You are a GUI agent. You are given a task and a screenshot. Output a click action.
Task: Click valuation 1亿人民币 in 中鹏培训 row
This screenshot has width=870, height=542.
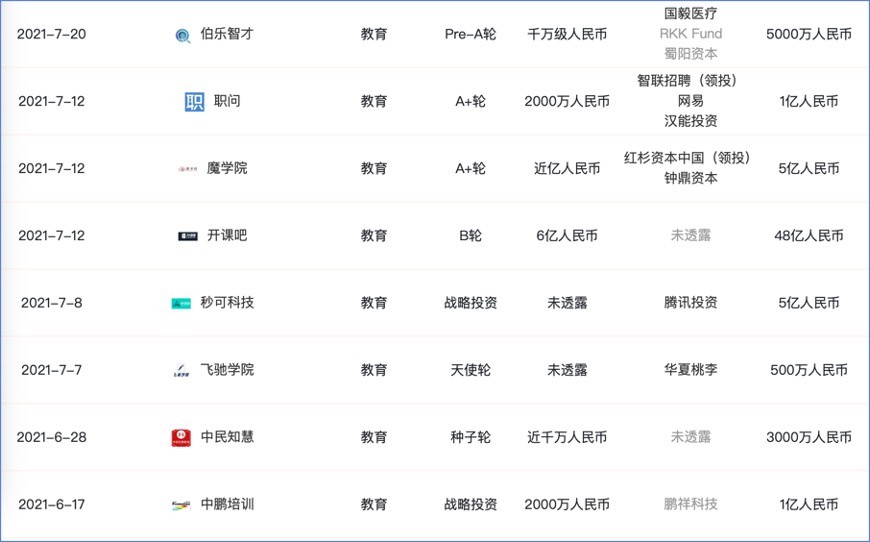[x=809, y=504]
